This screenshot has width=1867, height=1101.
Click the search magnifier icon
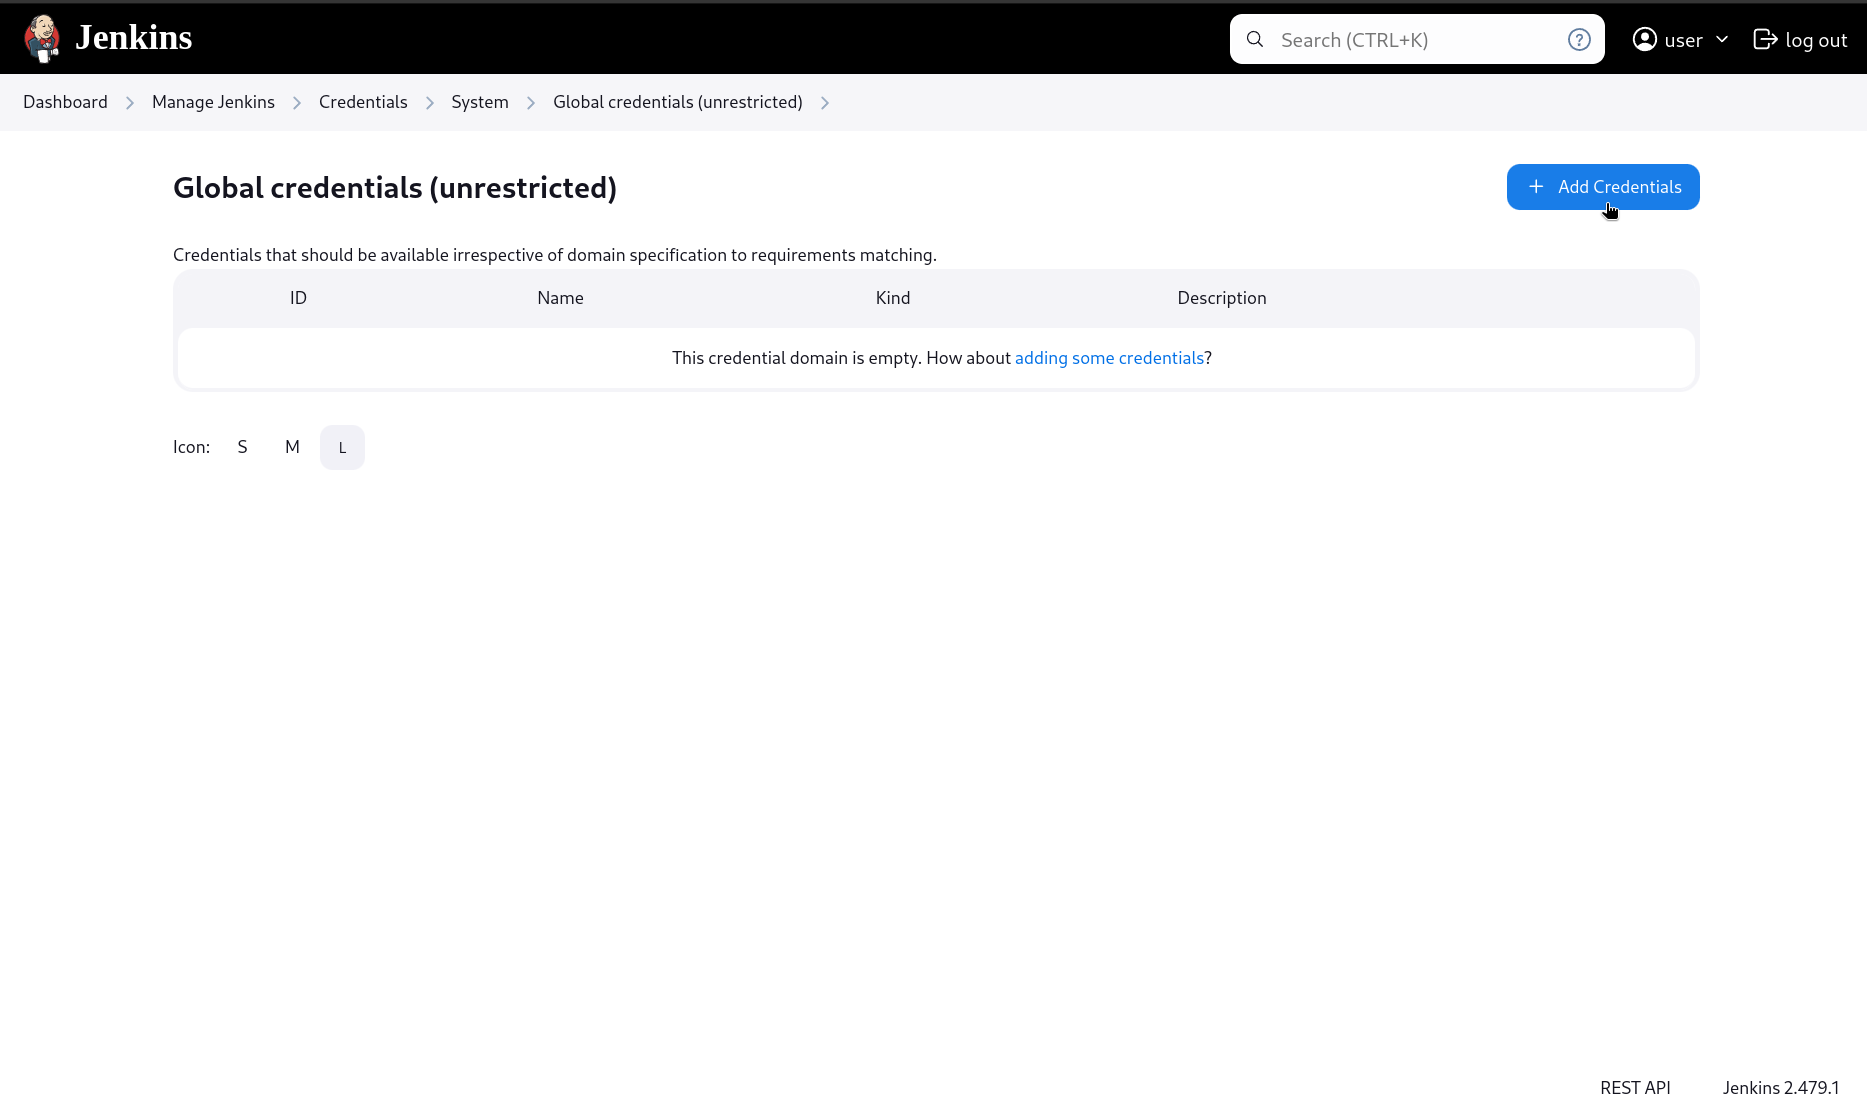point(1254,39)
